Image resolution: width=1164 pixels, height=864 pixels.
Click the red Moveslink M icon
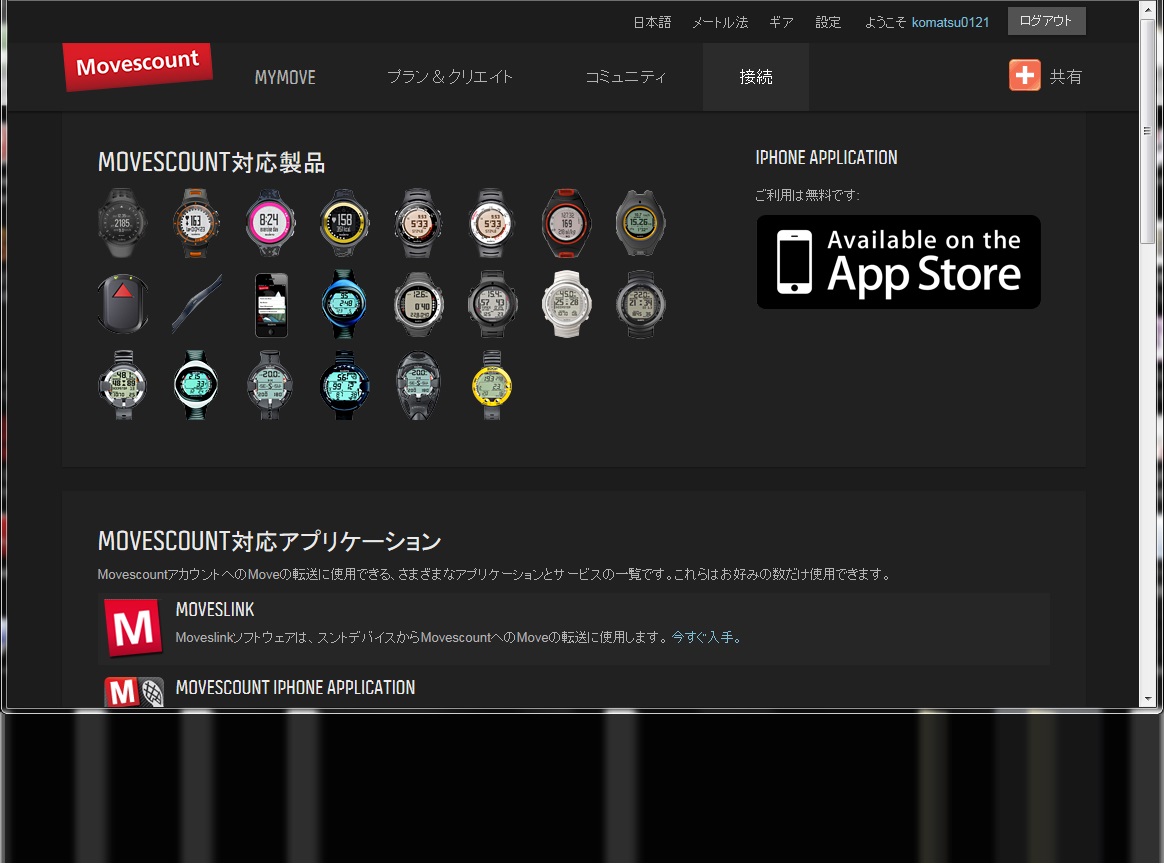tap(133, 627)
